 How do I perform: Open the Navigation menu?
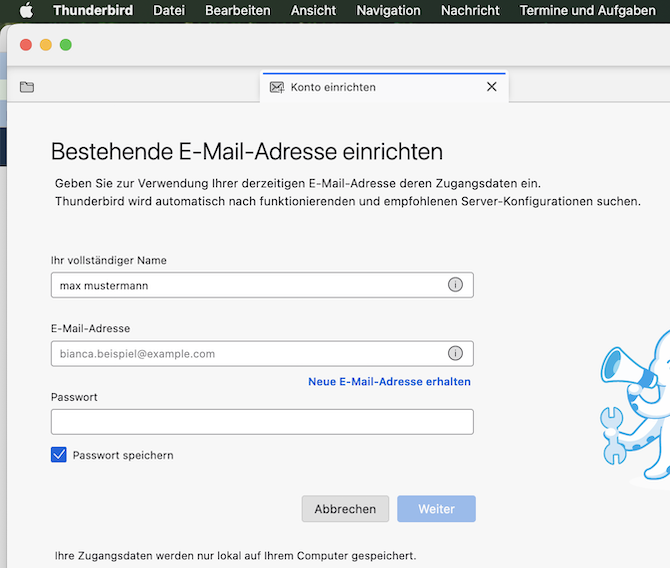(388, 10)
